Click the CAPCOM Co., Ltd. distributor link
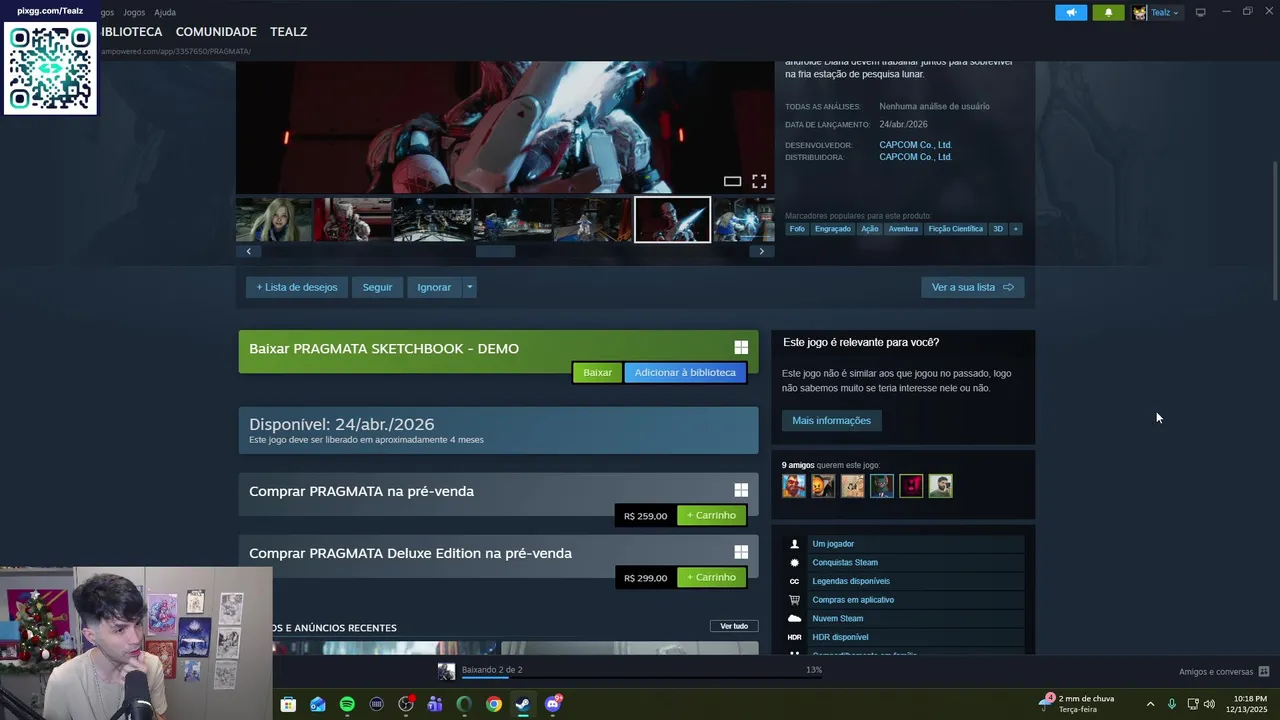This screenshot has width=1280, height=720. click(915, 157)
